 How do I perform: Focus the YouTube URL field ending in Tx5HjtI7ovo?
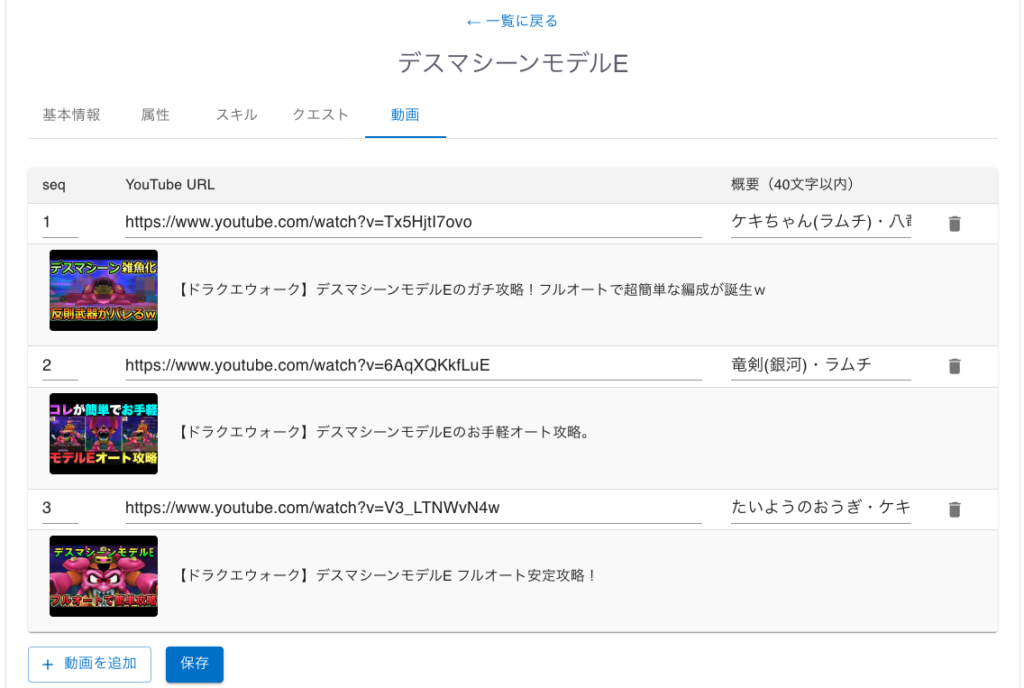coord(412,222)
